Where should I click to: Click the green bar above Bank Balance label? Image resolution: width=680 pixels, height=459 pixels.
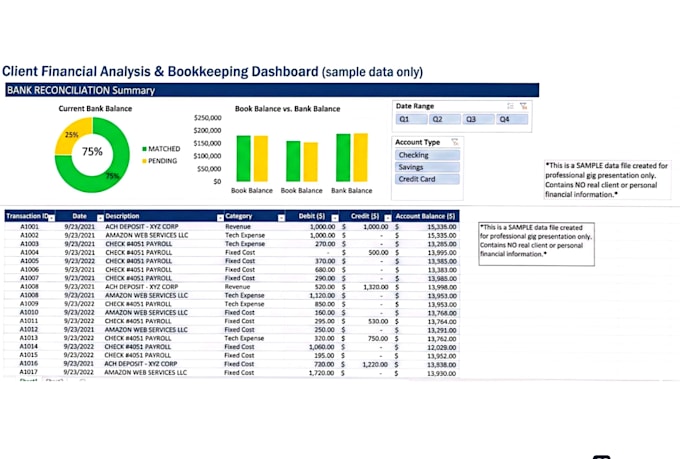click(x=343, y=157)
